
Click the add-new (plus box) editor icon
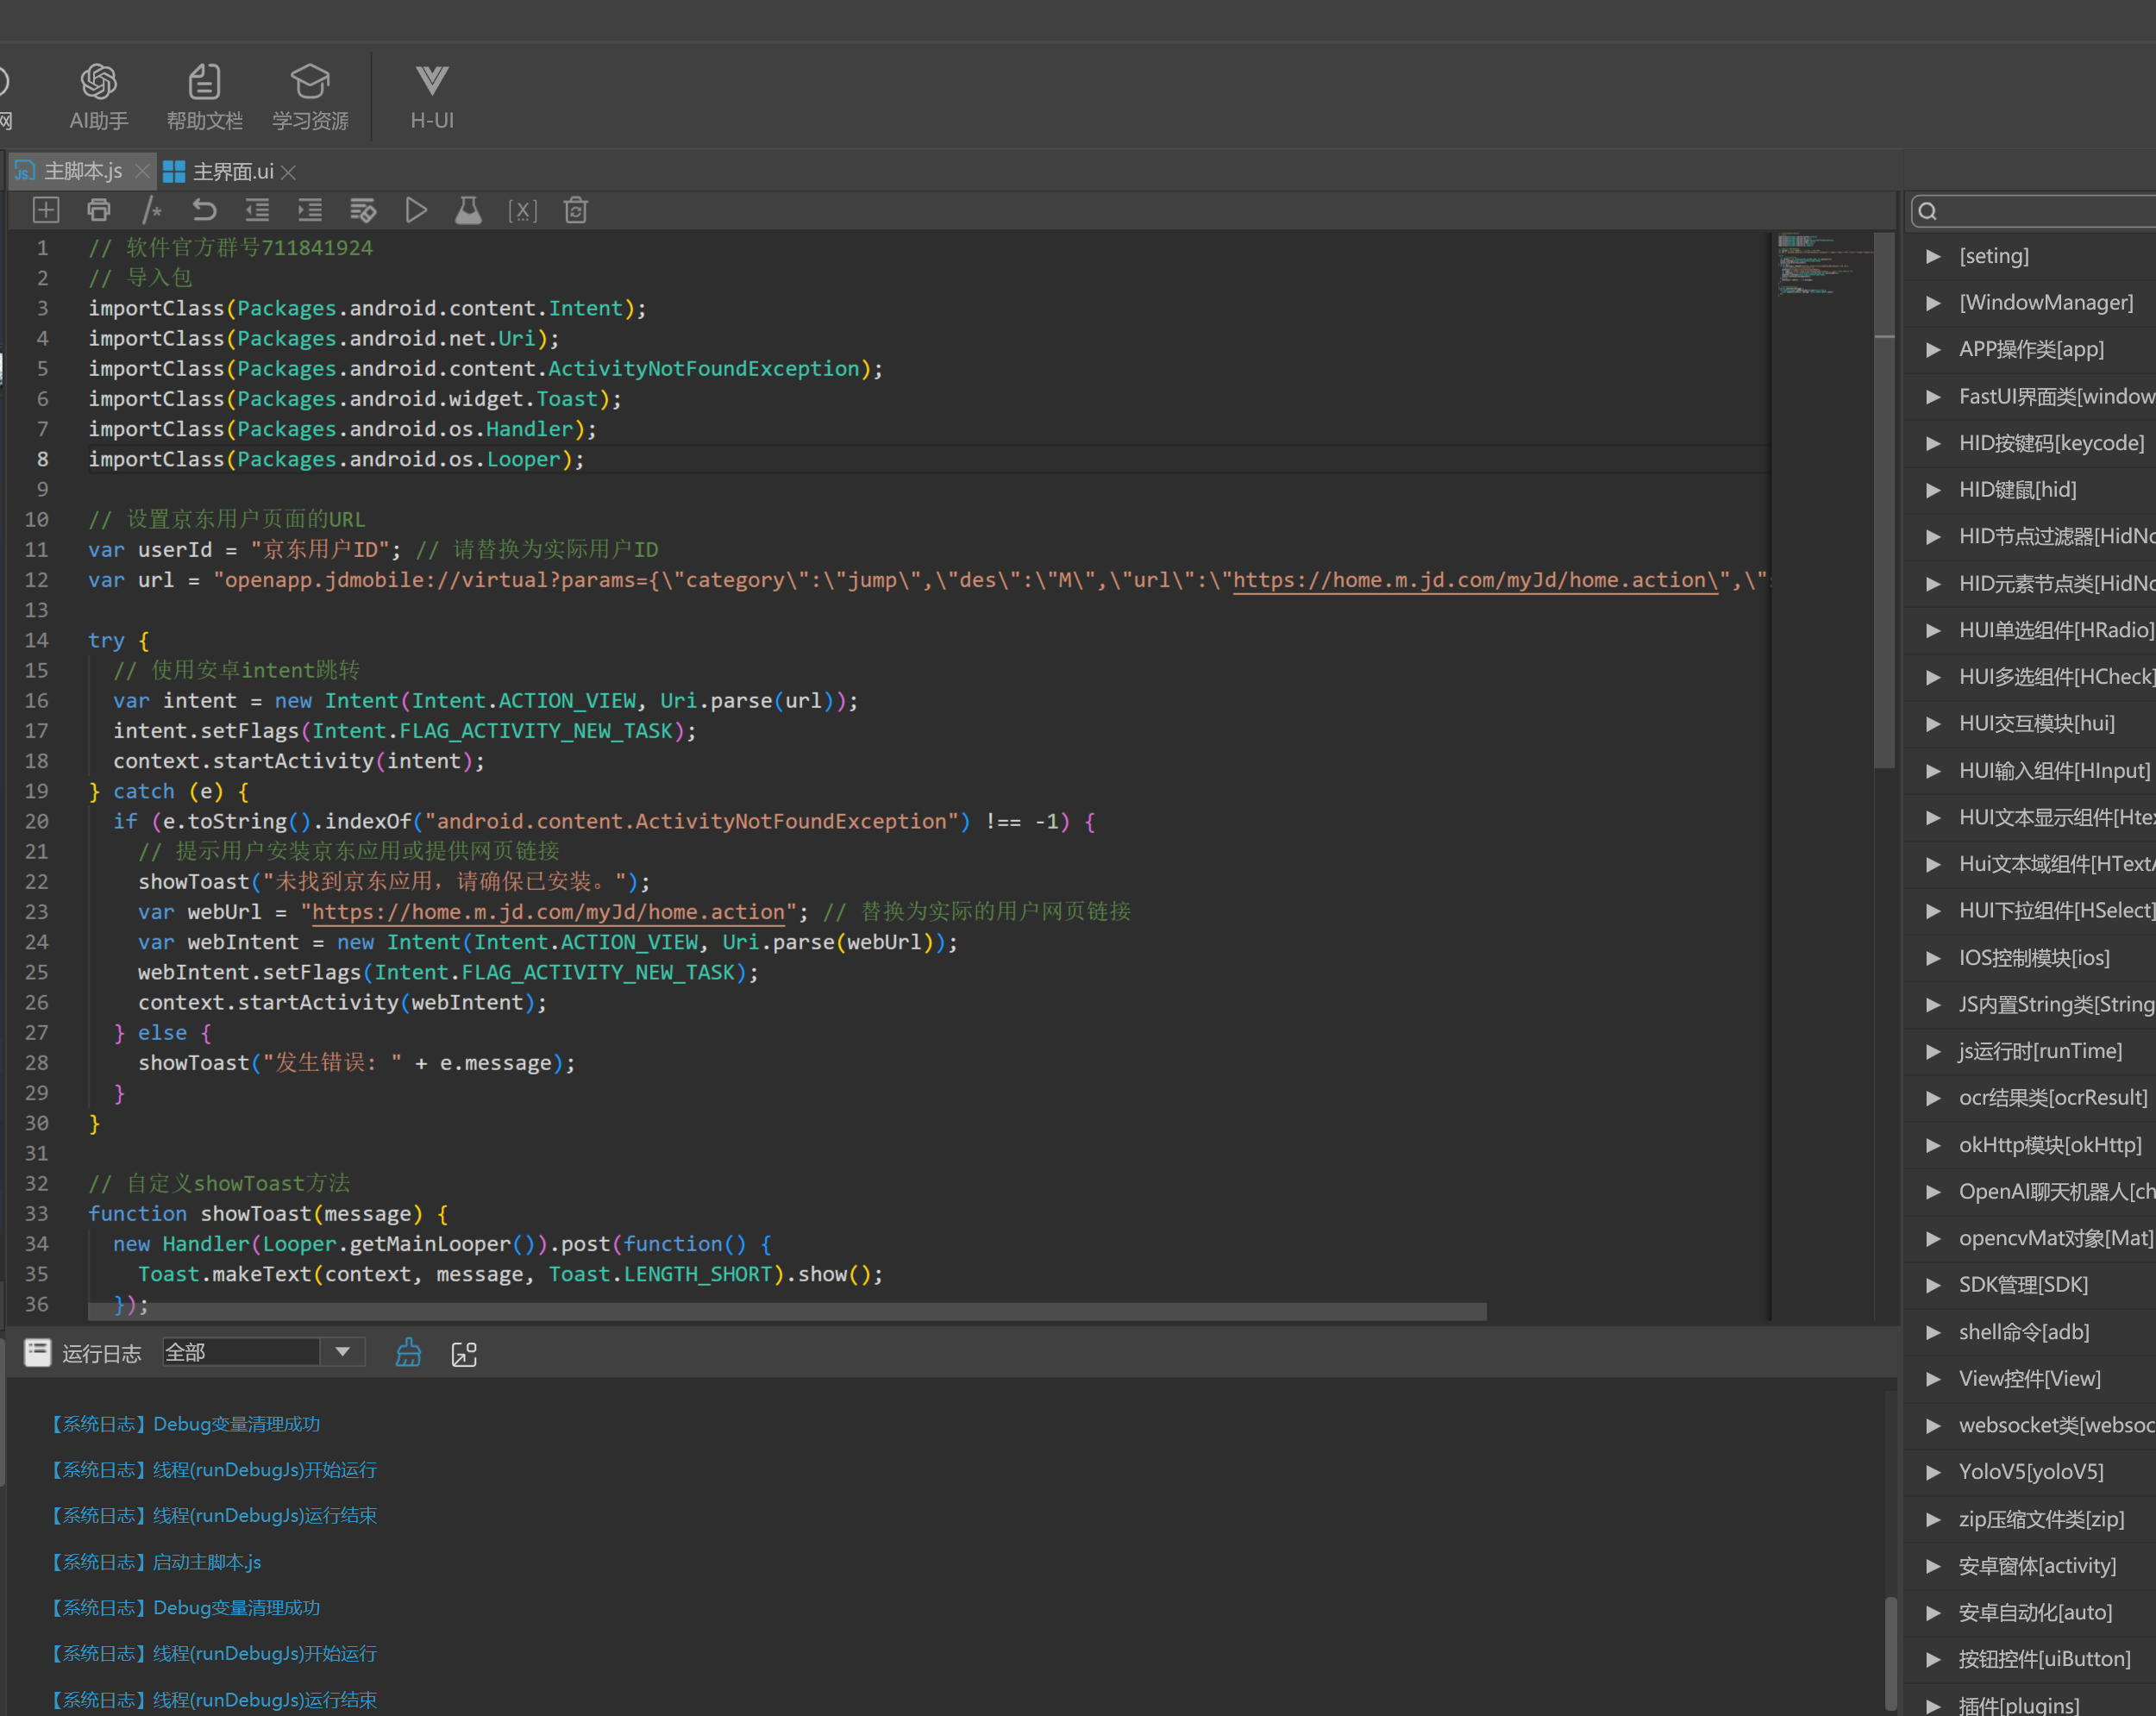[x=46, y=210]
